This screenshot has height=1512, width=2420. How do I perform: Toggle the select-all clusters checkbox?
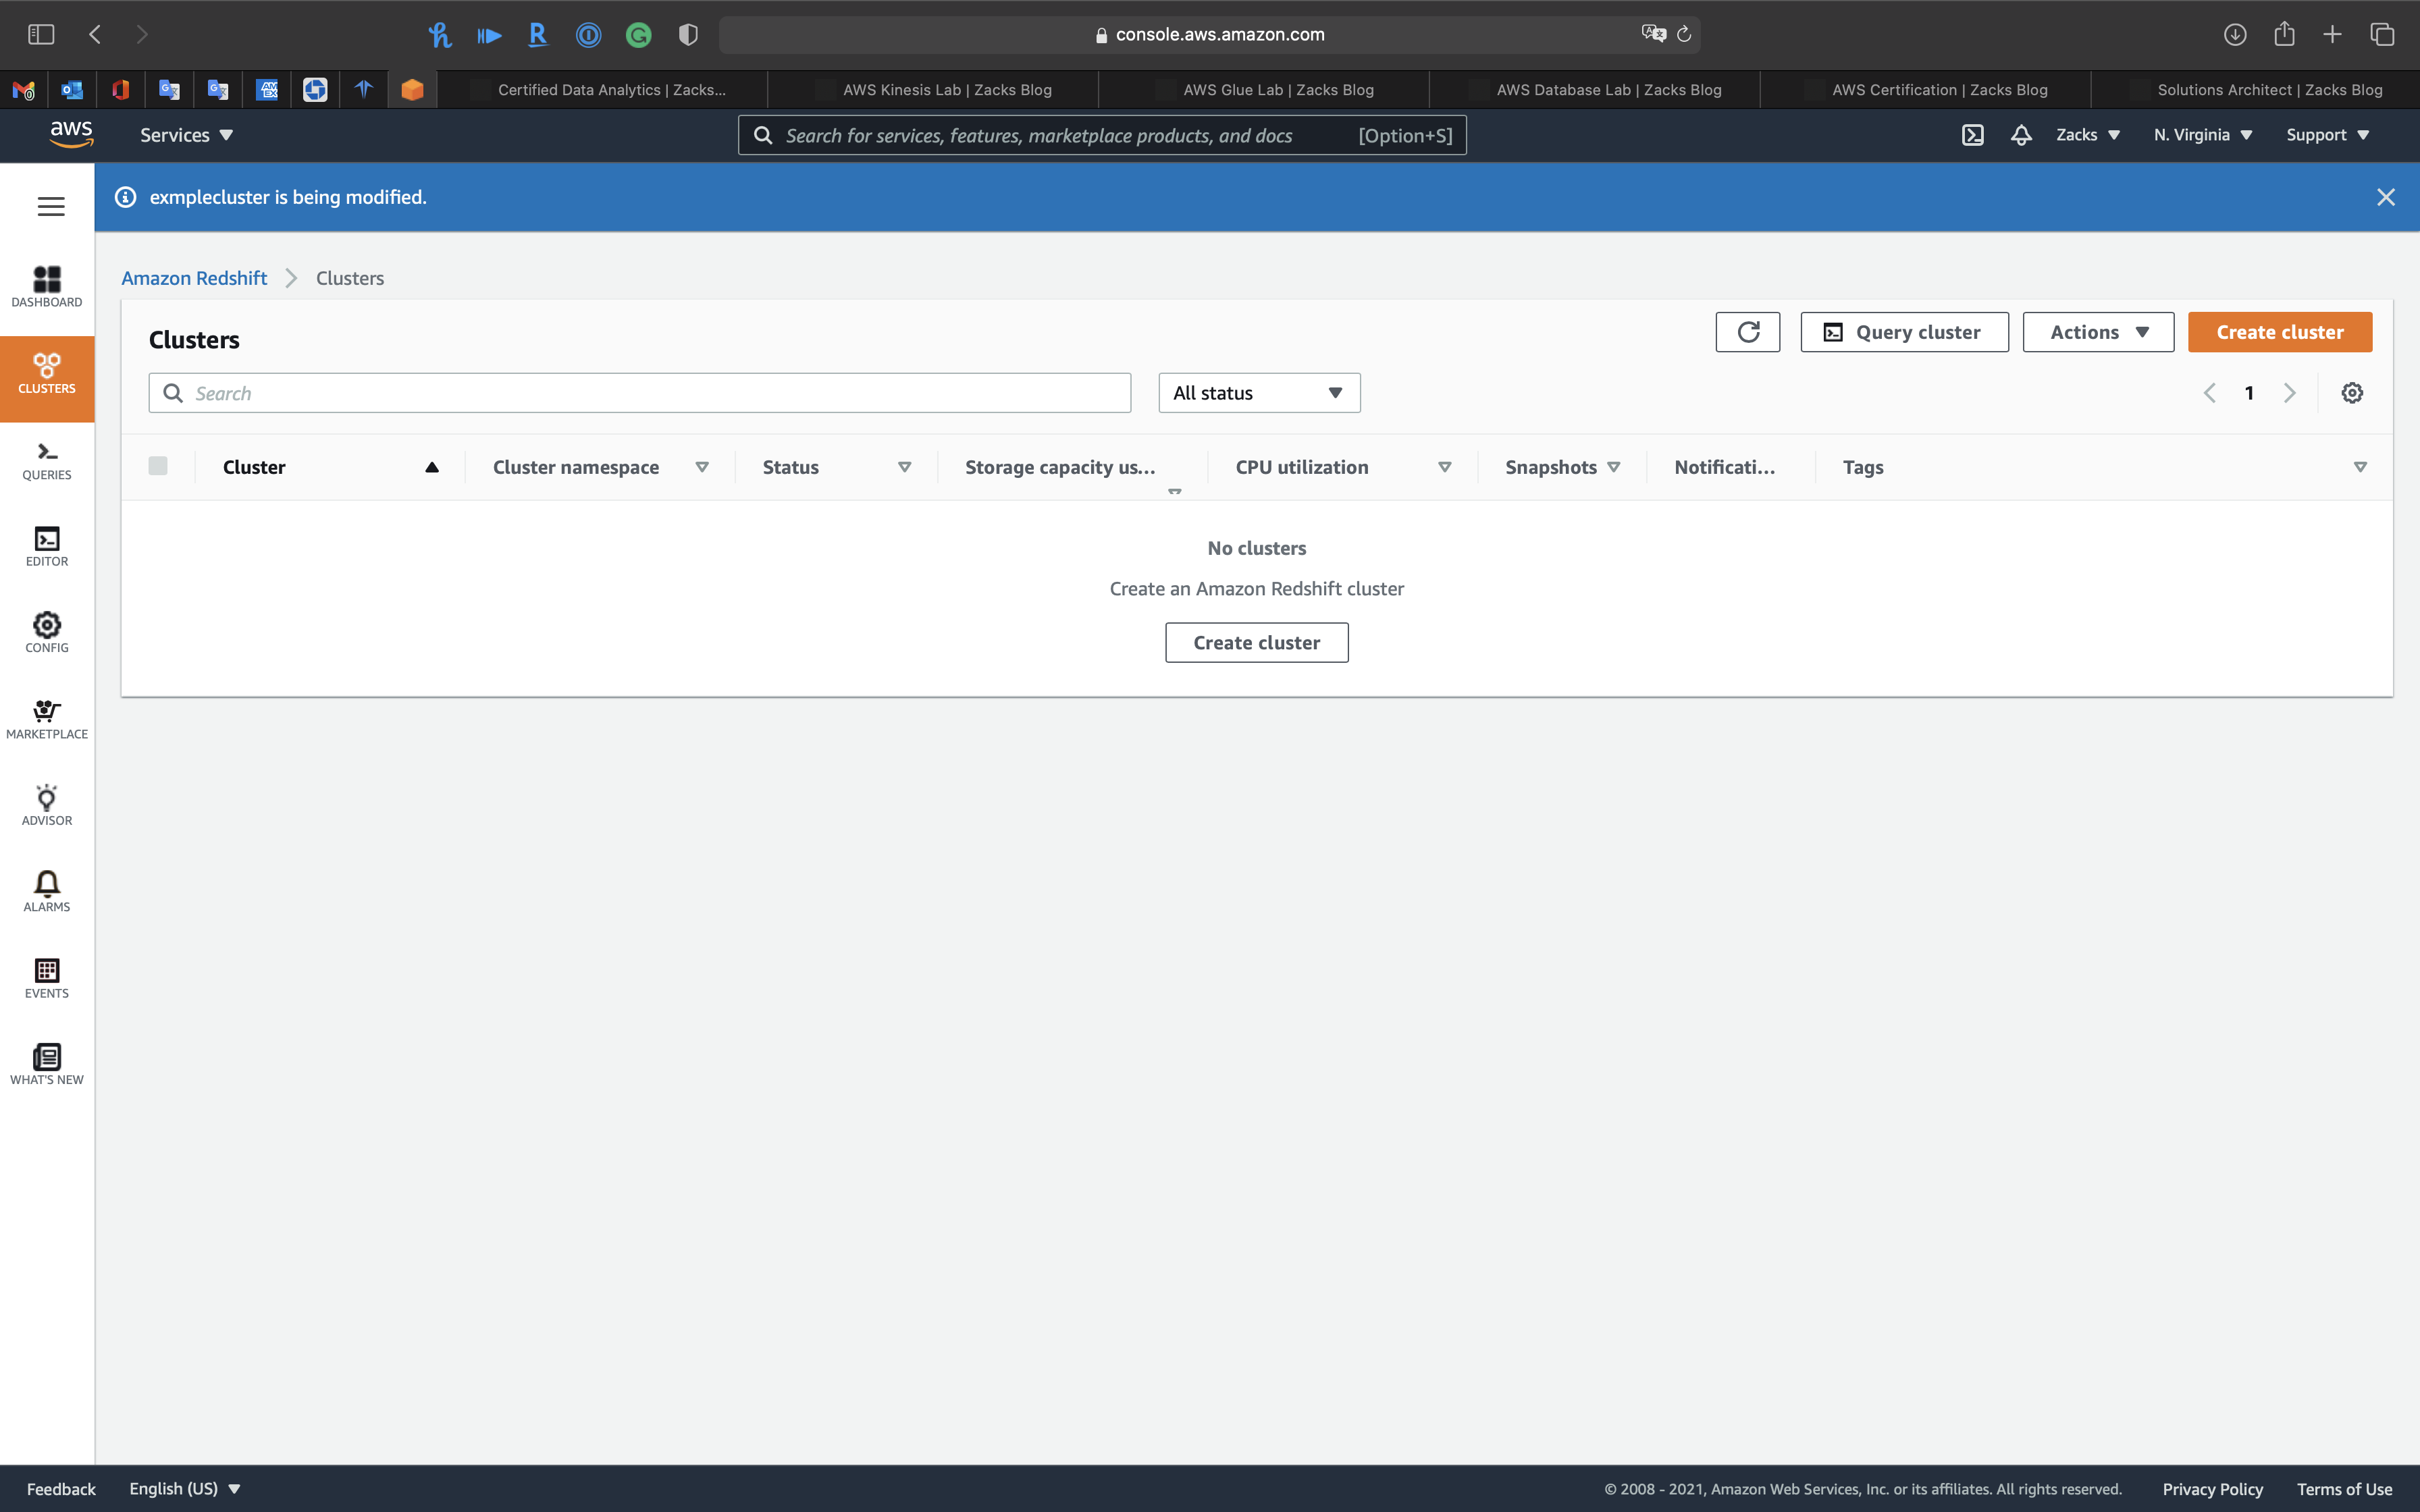(x=158, y=466)
